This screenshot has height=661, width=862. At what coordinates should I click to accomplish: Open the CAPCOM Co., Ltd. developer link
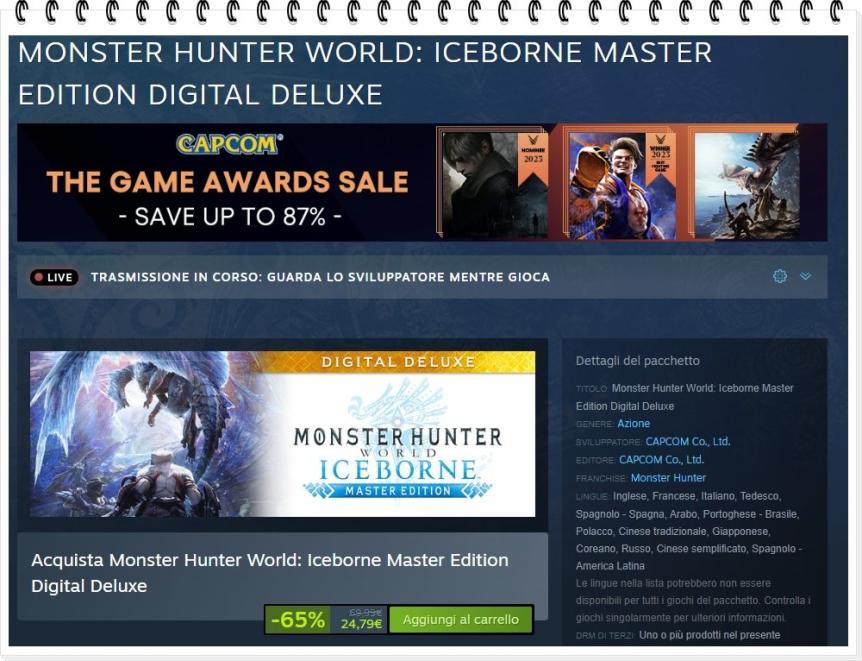(688, 442)
